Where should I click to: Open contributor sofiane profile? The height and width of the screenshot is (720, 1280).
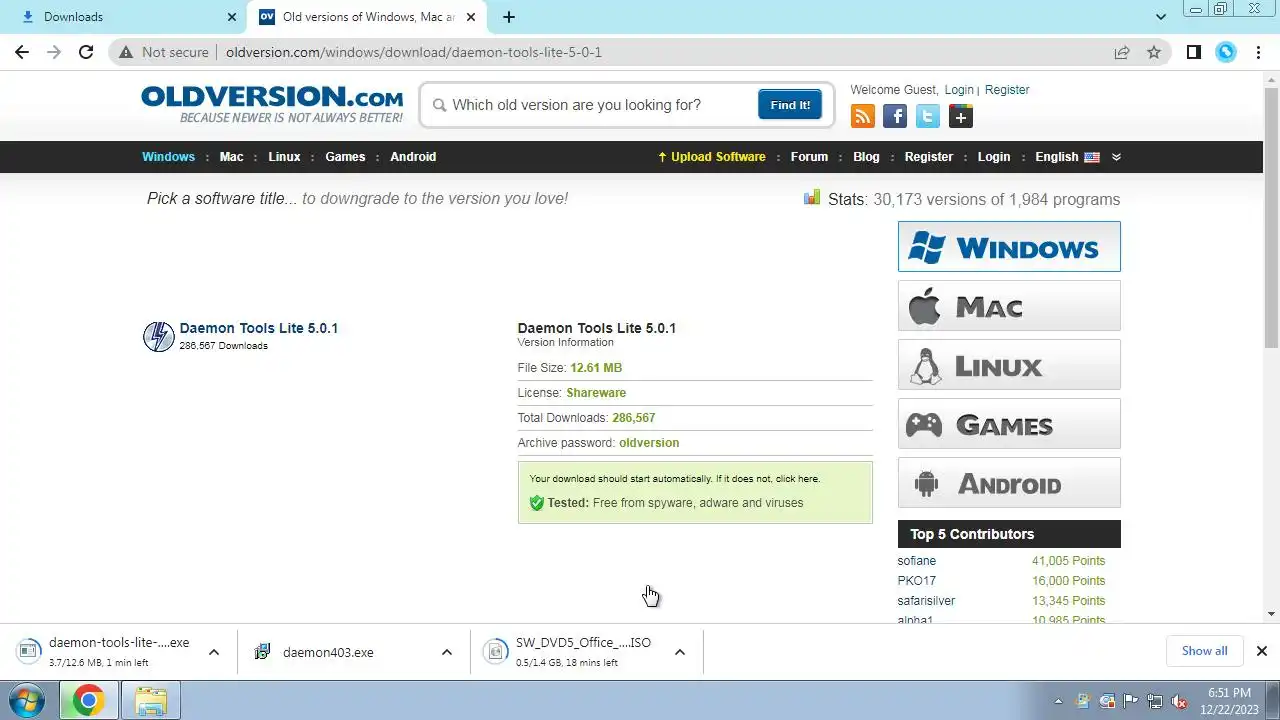917,561
